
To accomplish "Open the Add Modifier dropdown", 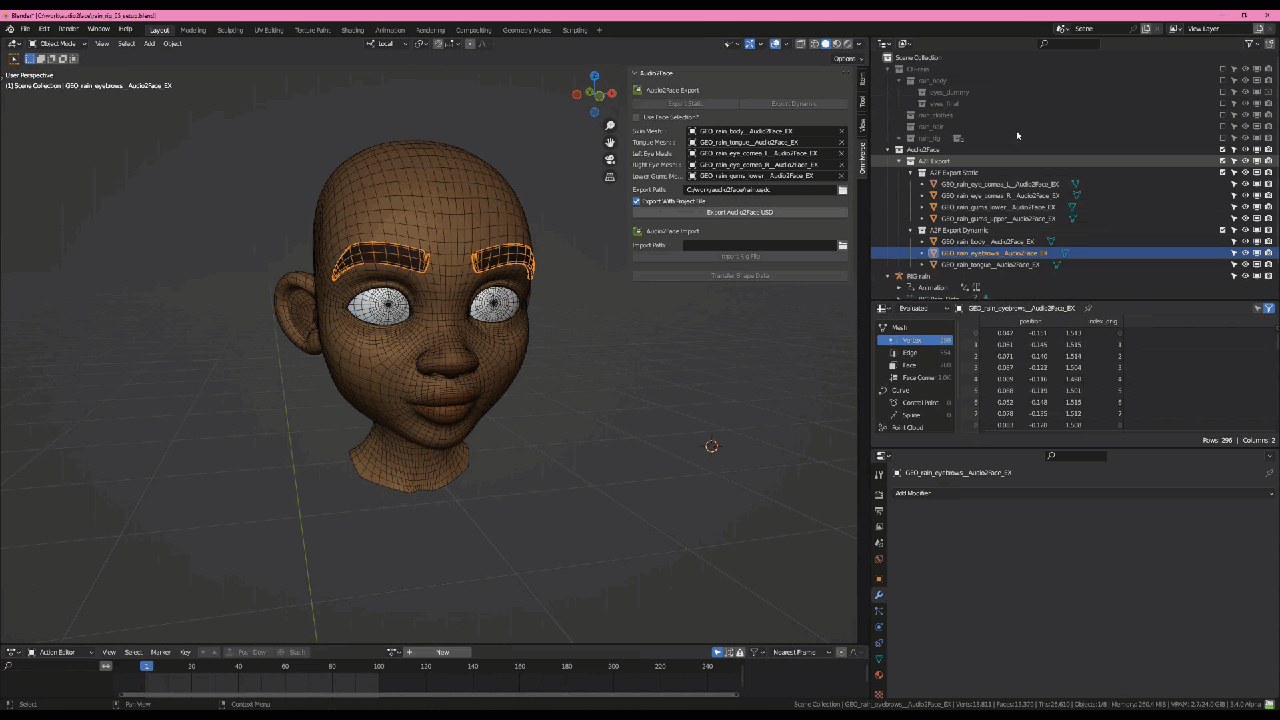I will 1083,493.
